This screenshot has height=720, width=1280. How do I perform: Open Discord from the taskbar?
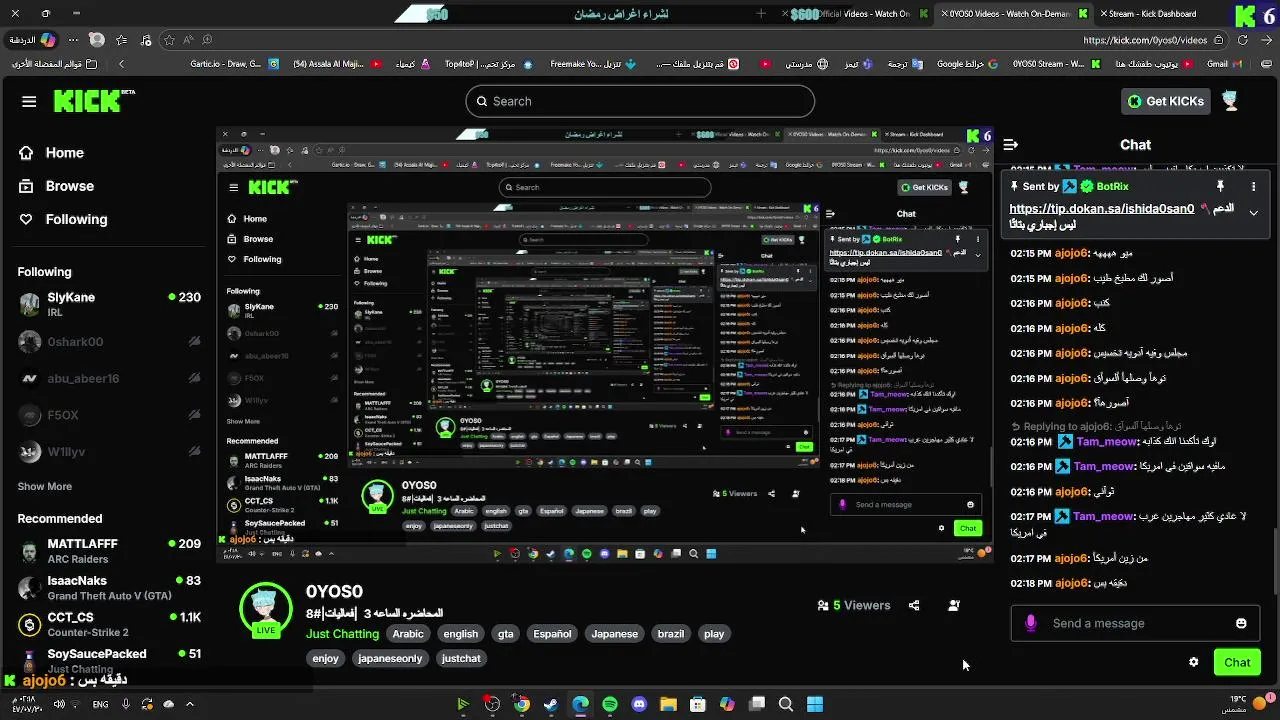[x=639, y=704]
